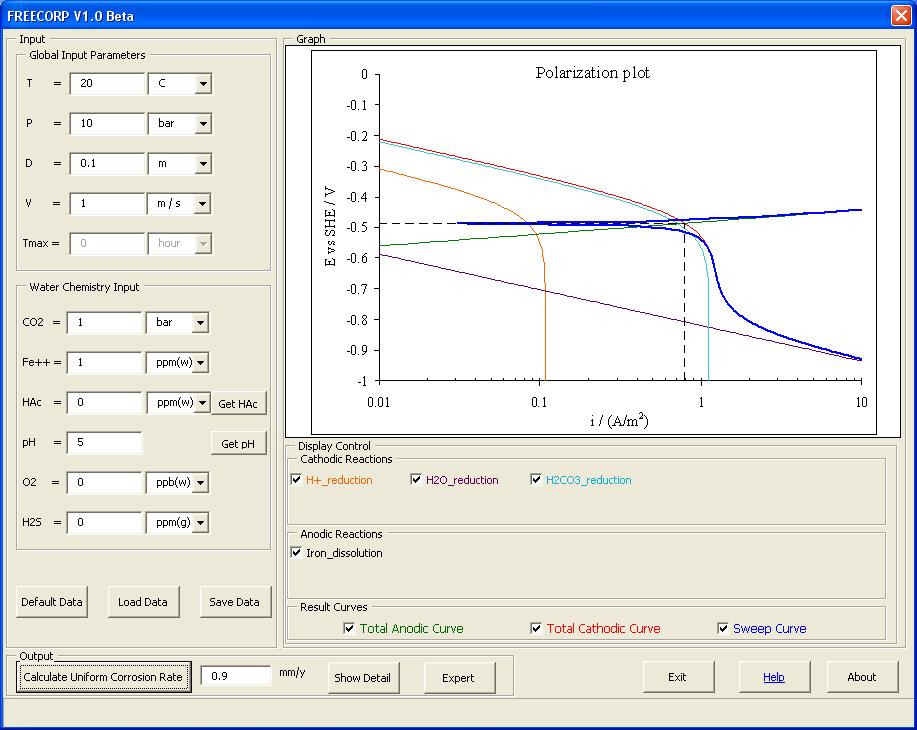Disable the H2O_reduction curve
The height and width of the screenshot is (730, 917).
point(416,479)
